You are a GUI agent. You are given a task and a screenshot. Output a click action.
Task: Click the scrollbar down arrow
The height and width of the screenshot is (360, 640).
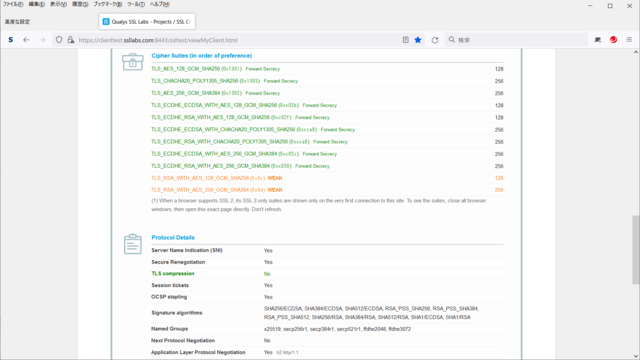636,356
